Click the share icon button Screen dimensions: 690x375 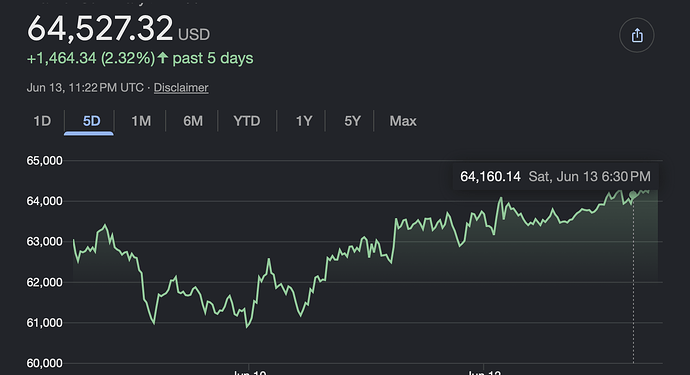[x=636, y=35]
